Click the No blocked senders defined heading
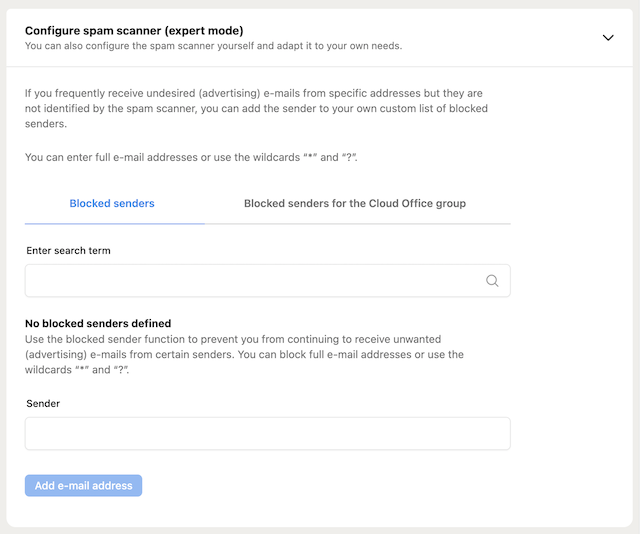 tap(98, 323)
